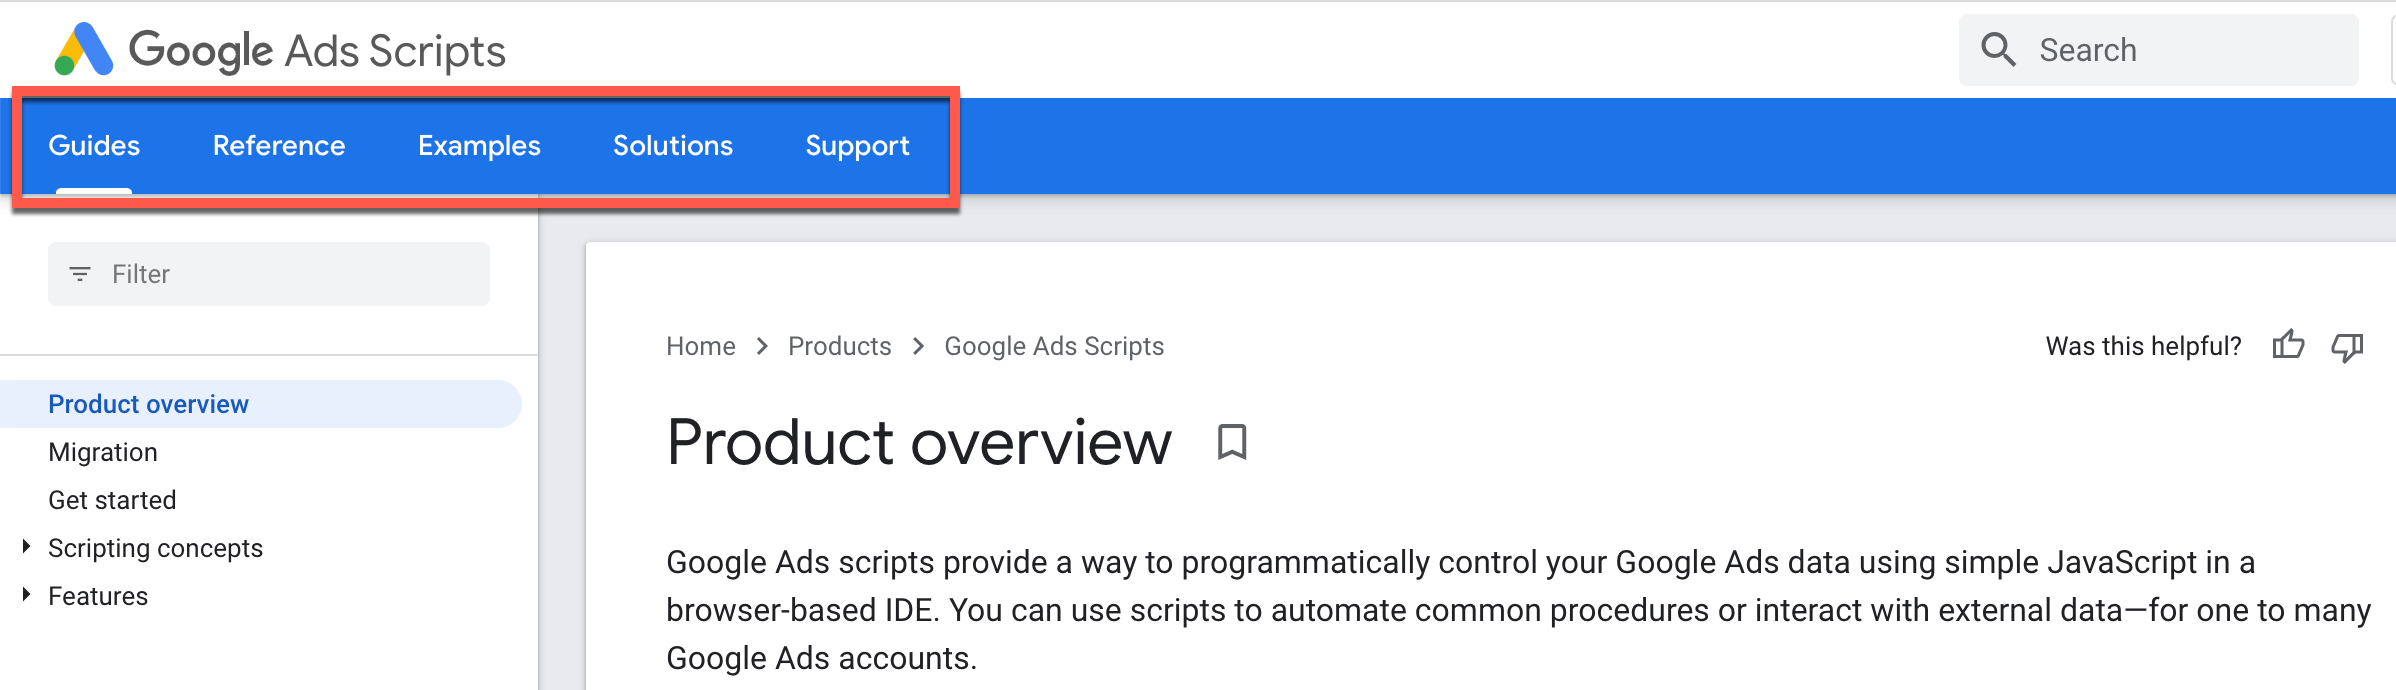Give thumbs down feedback
This screenshot has height=690, width=2396.
(2347, 347)
